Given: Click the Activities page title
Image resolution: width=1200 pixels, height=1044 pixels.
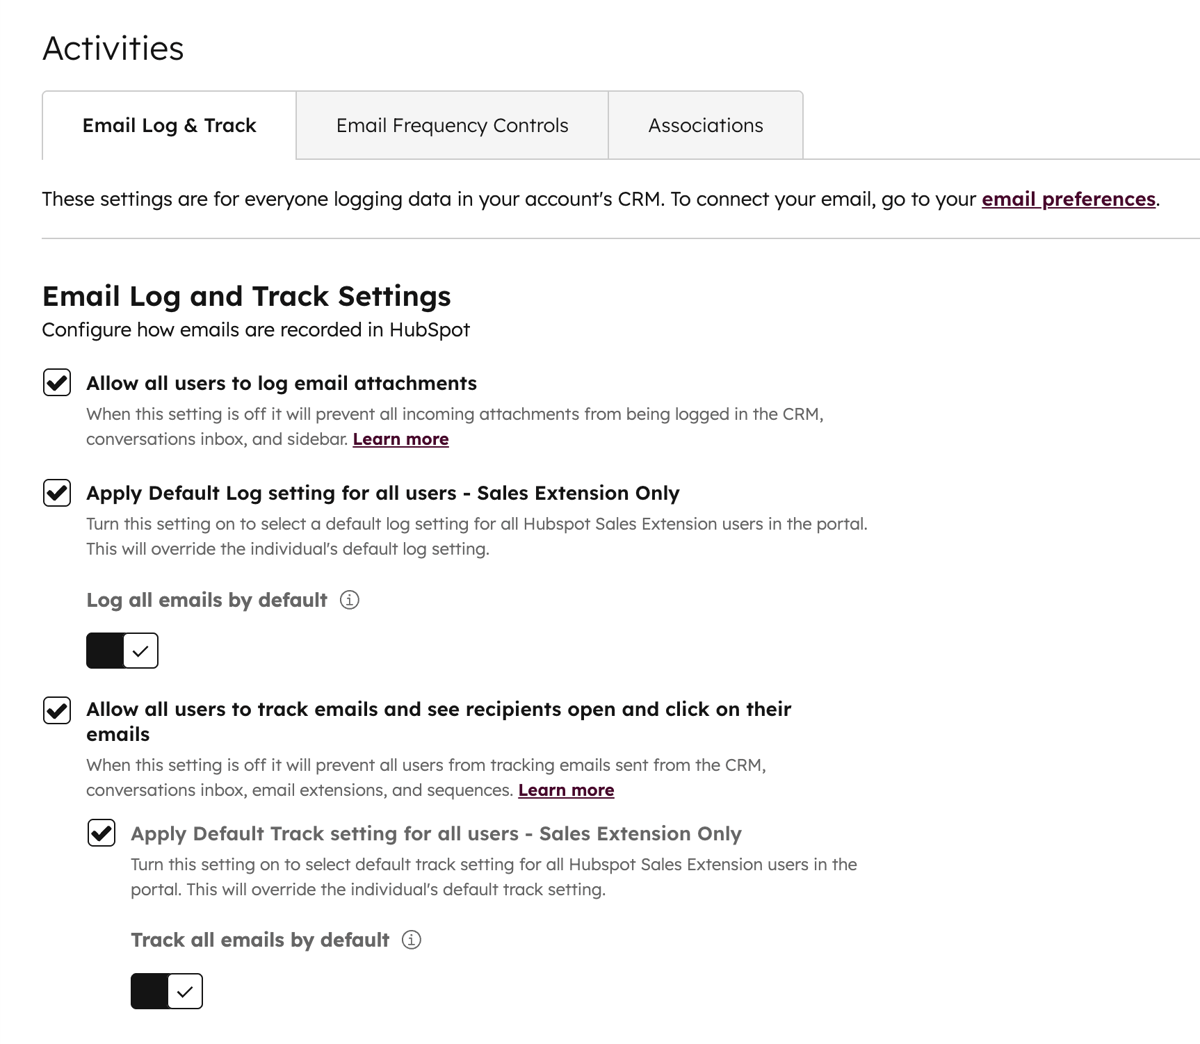Looking at the screenshot, I should tap(112, 47).
